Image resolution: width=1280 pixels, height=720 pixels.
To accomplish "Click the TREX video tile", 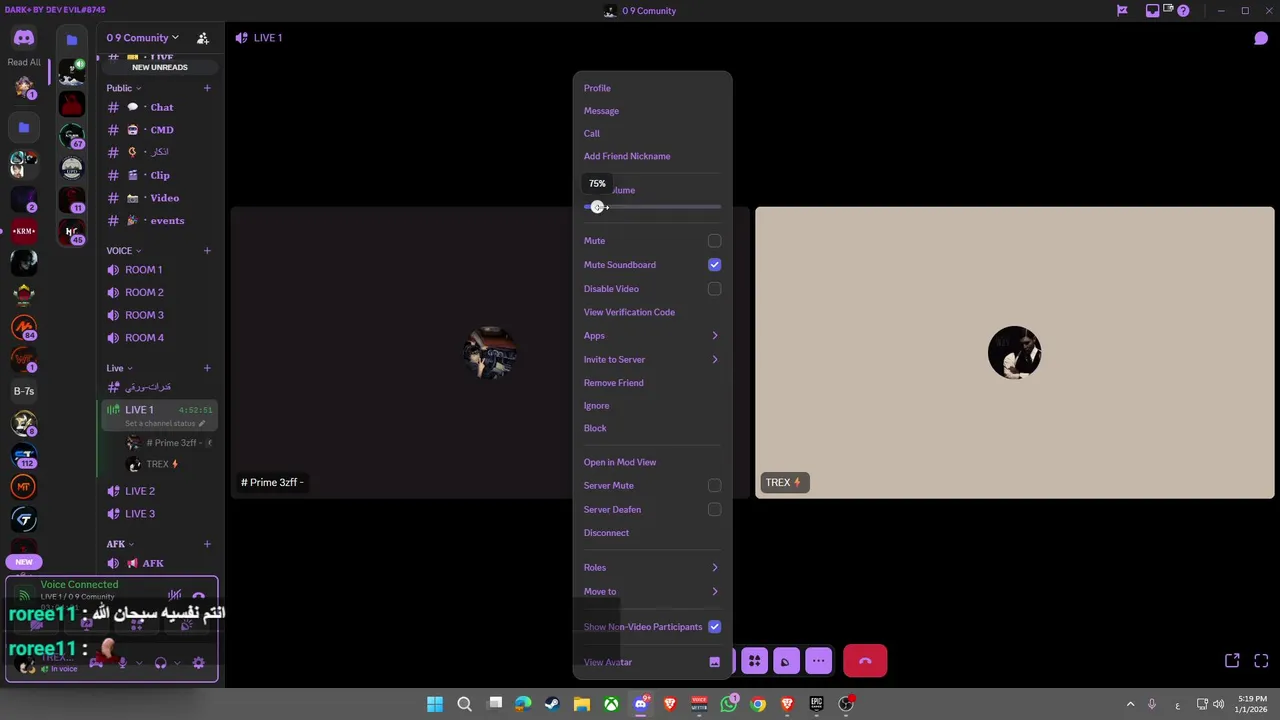I will pyautogui.click(x=1015, y=352).
